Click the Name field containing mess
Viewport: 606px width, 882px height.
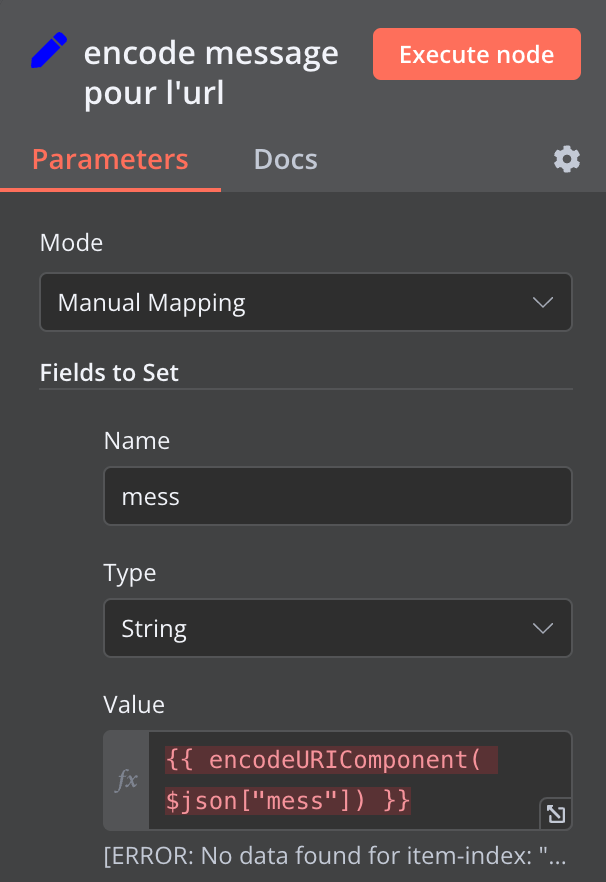pyautogui.click(x=337, y=496)
